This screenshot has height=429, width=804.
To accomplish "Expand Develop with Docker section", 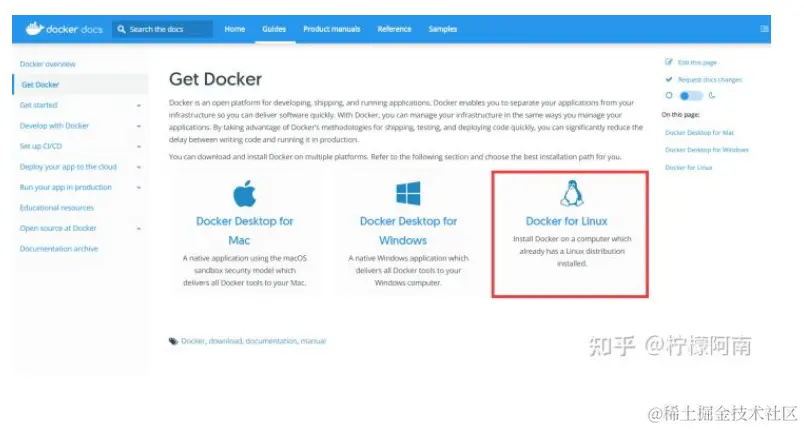I will pyautogui.click(x=138, y=126).
